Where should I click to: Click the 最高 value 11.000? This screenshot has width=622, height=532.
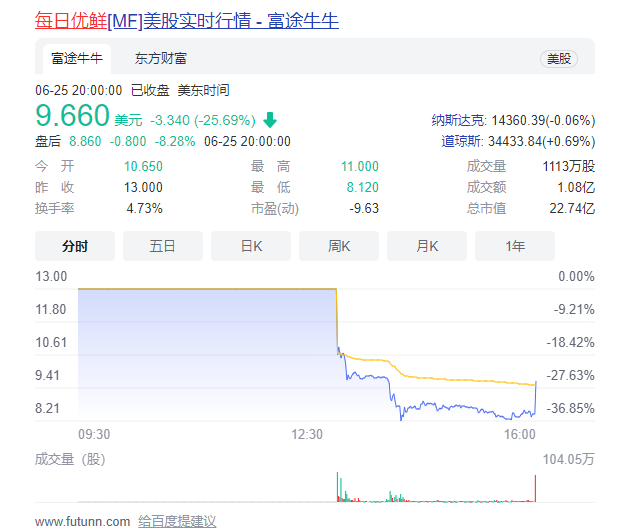point(360,166)
